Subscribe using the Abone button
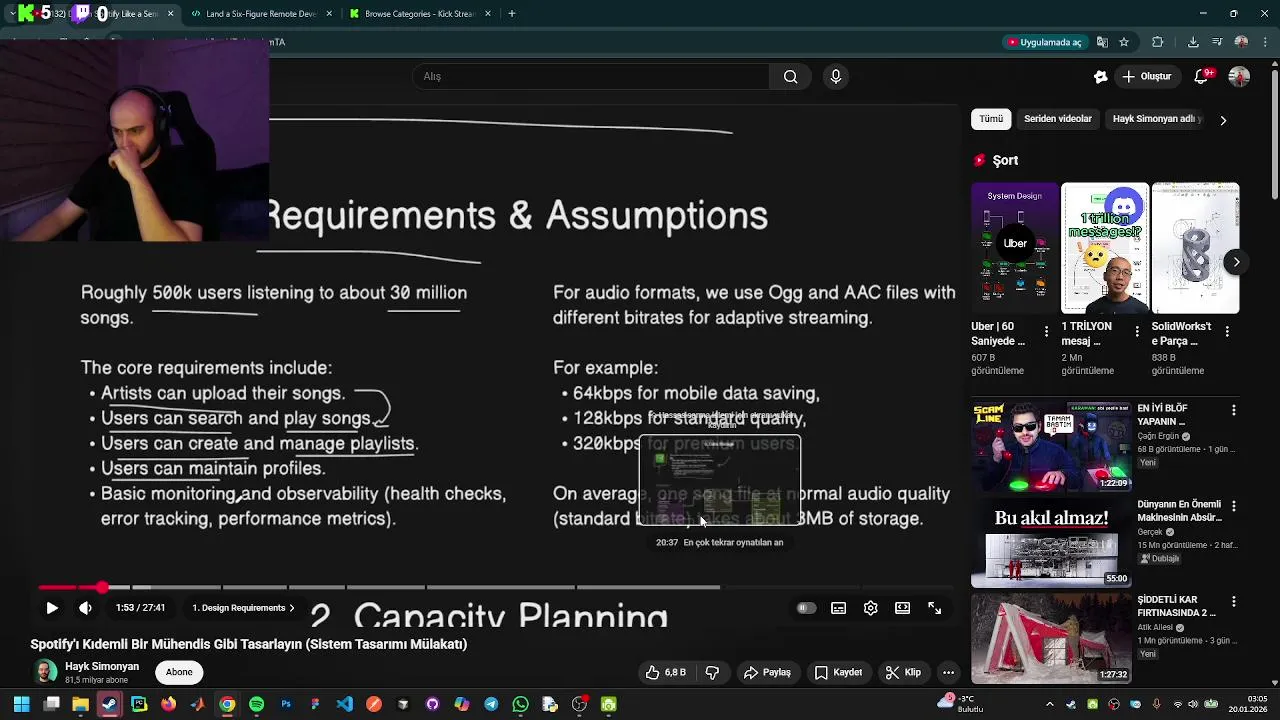The width and height of the screenshot is (1280, 720). 179,672
